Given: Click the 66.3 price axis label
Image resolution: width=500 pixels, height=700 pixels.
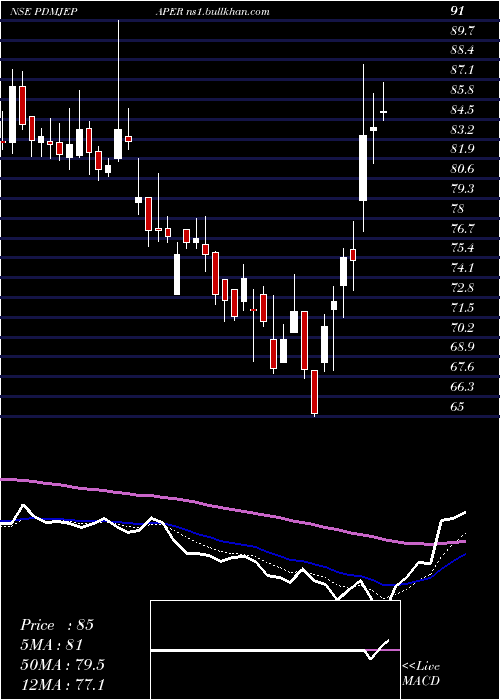Looking at the screenshot, I should point(462,387).
